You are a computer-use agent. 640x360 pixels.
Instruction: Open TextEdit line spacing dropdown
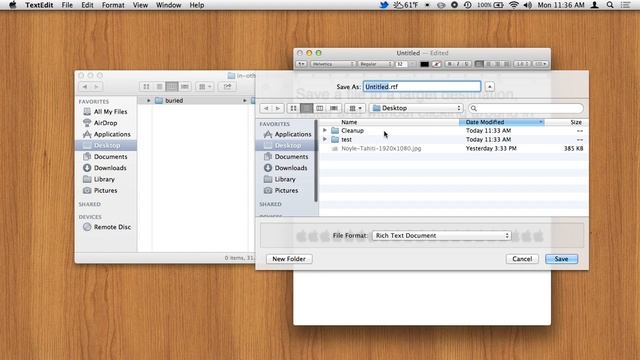click(522, 64)
